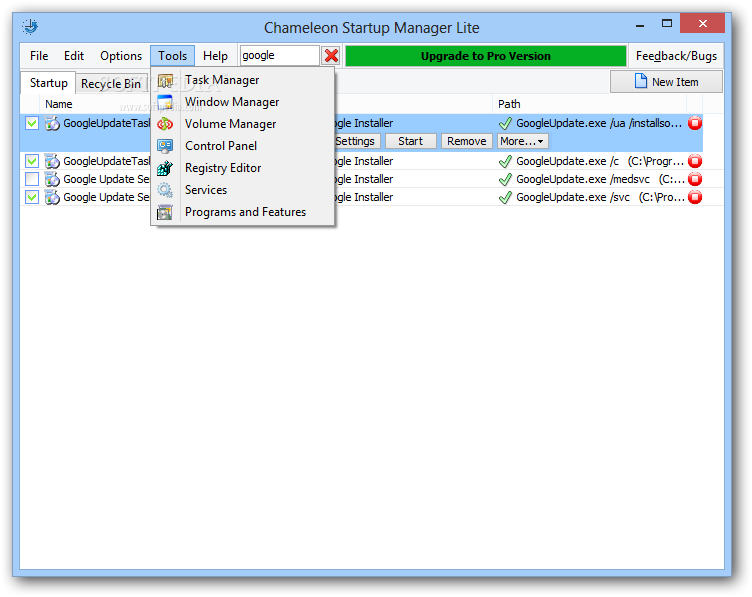Click green checkmark on /svc path
The width and height of the screenshot is (752, 597).
pyautogui.click(x=505, y=197)
